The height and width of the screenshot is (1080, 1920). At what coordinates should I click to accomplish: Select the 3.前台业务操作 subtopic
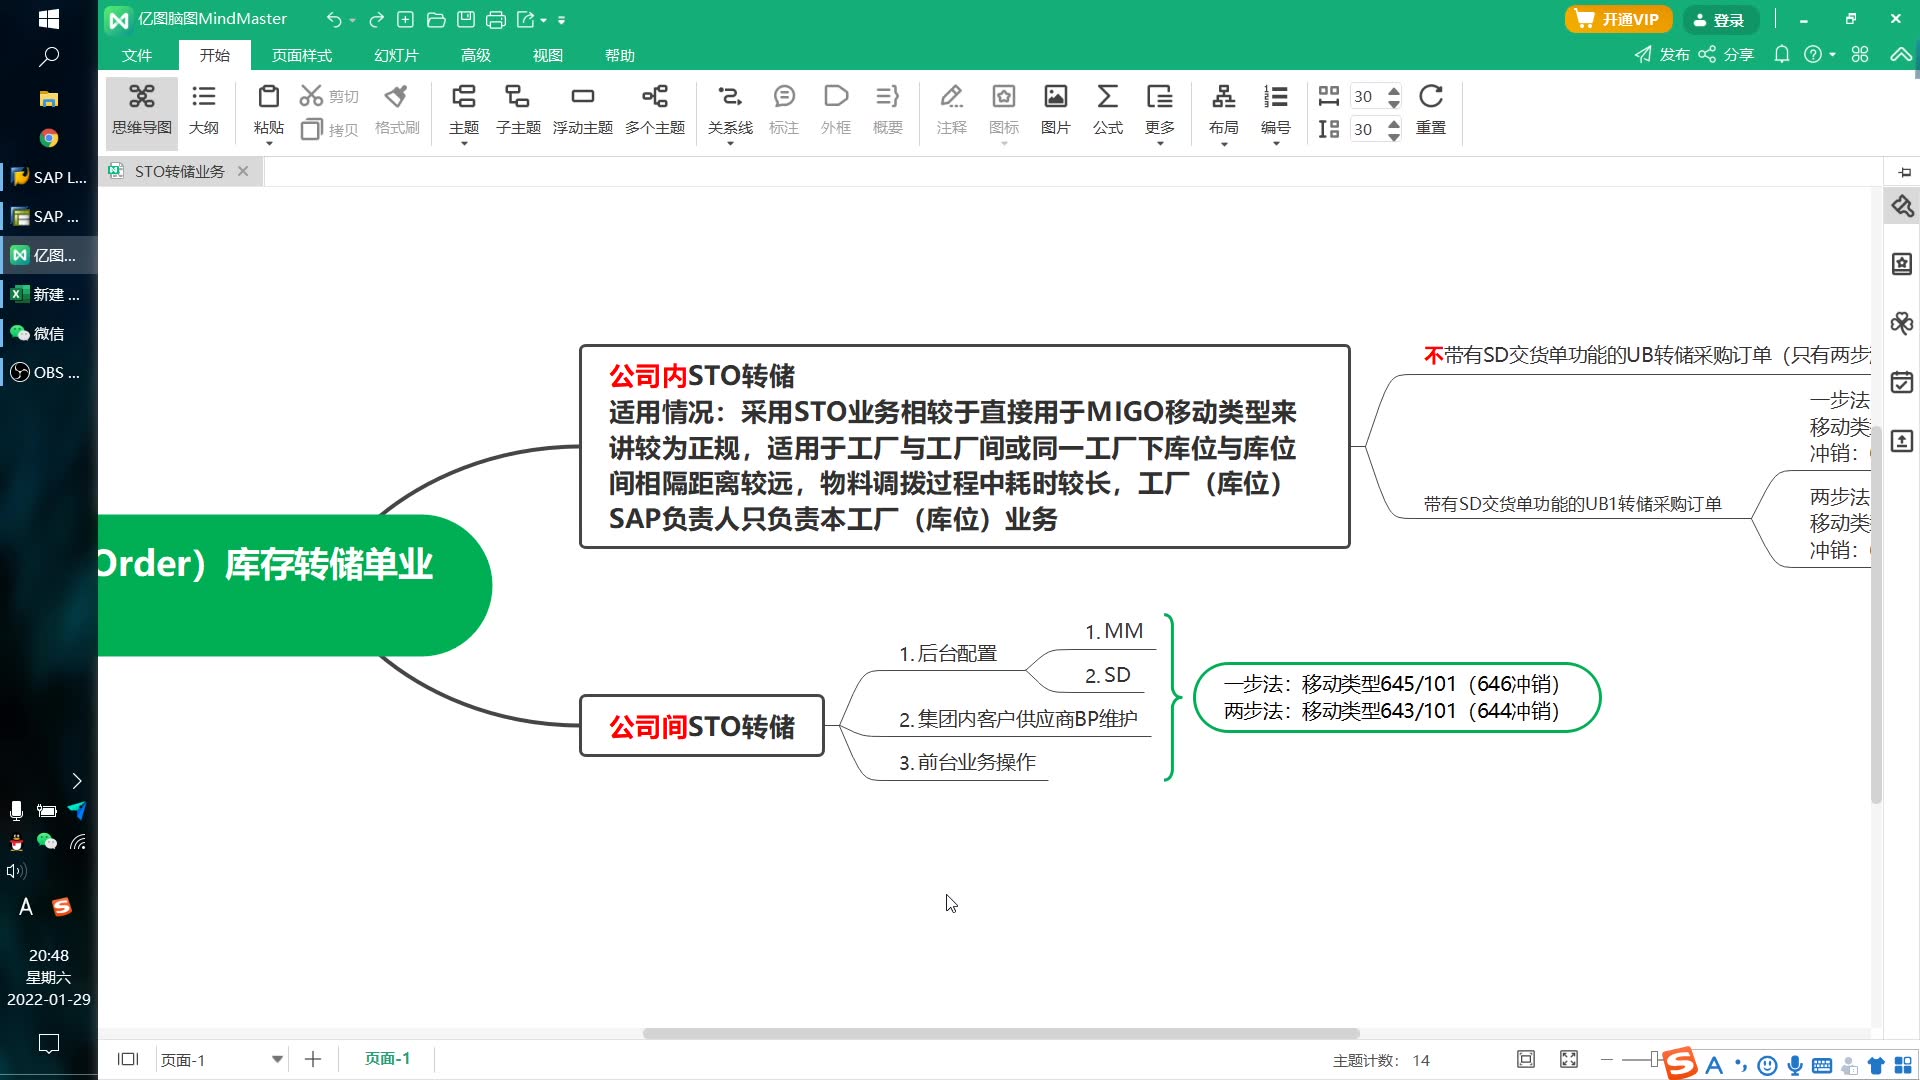pyautogui.click(x=967, y=762)
